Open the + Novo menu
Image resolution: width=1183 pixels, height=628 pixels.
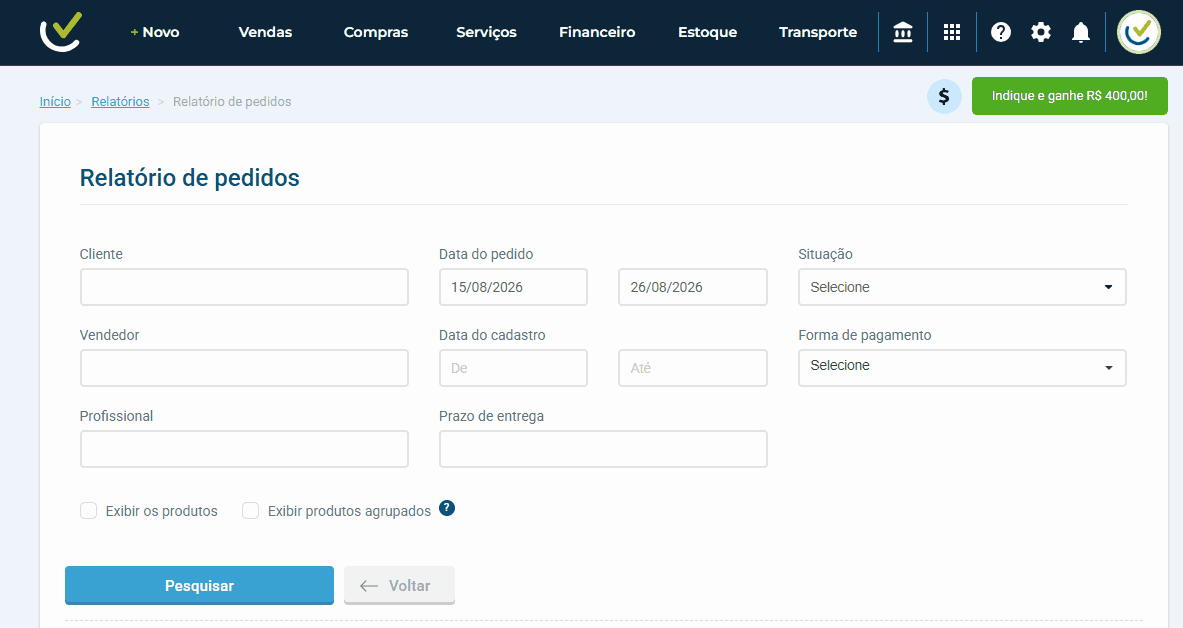(155, 32)
